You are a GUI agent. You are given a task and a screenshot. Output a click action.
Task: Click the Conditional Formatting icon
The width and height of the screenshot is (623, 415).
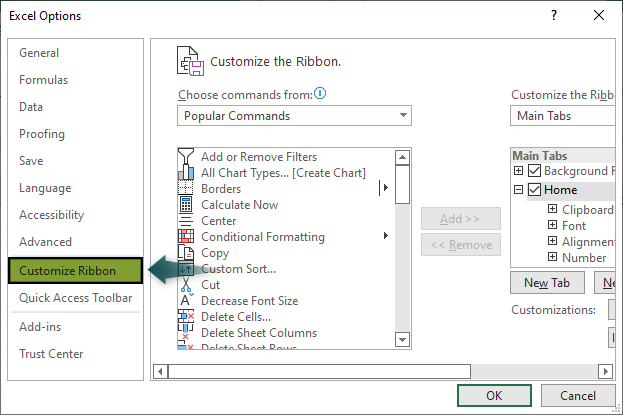click(x=186, y=237)
